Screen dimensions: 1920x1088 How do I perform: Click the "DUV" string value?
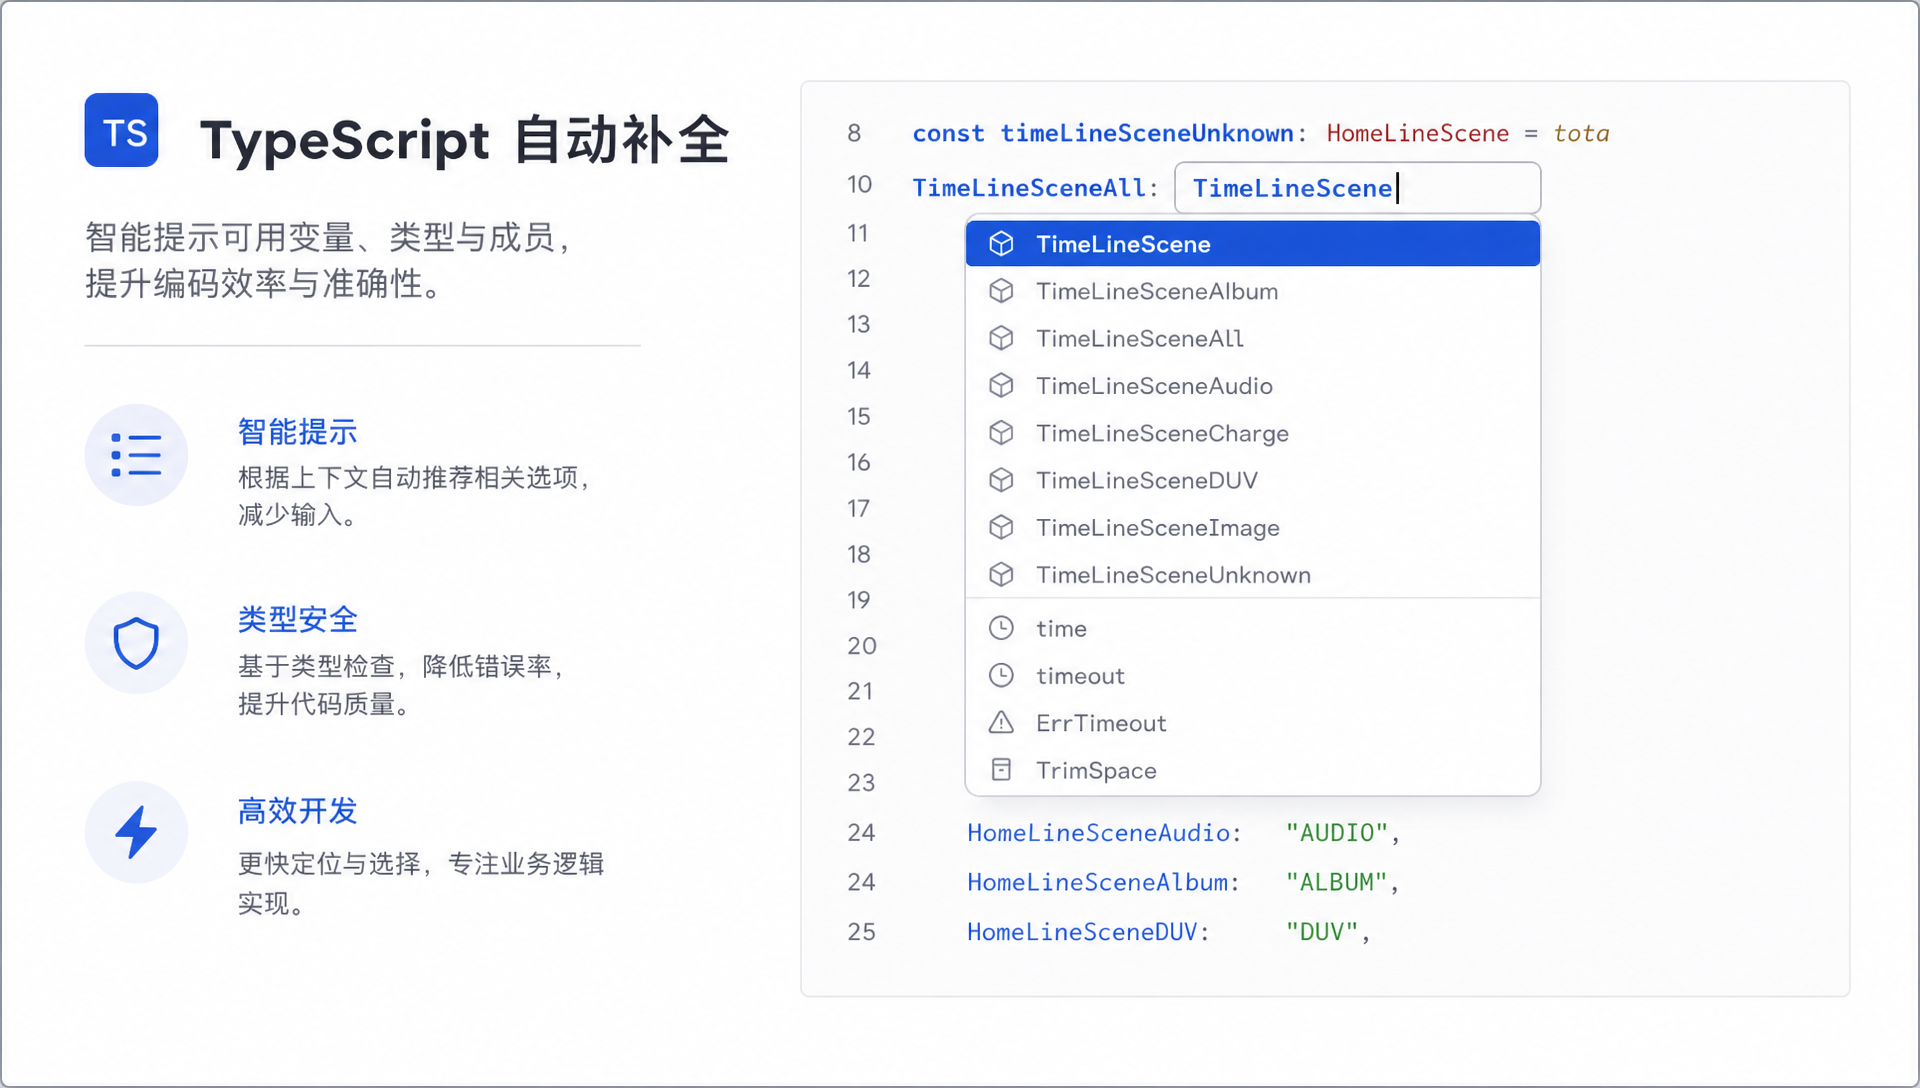coord(1322,932)
